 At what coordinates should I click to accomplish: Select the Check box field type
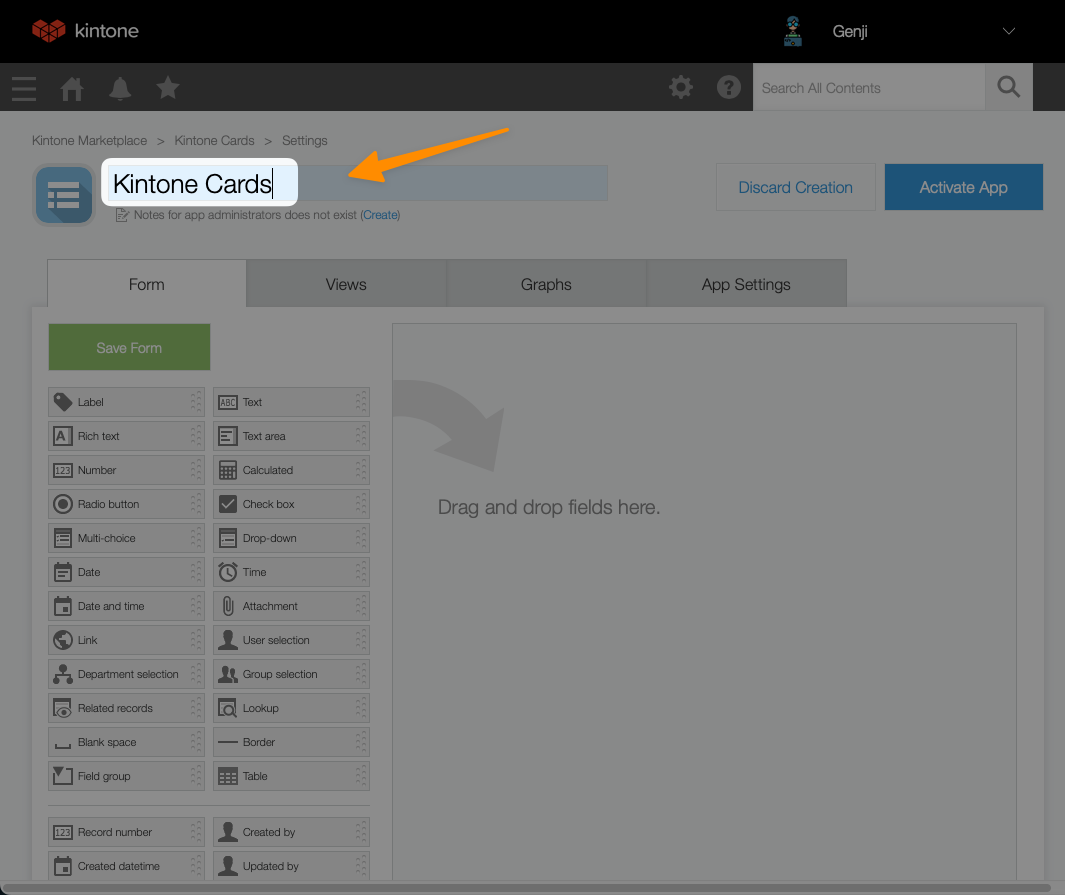point(291,504)
